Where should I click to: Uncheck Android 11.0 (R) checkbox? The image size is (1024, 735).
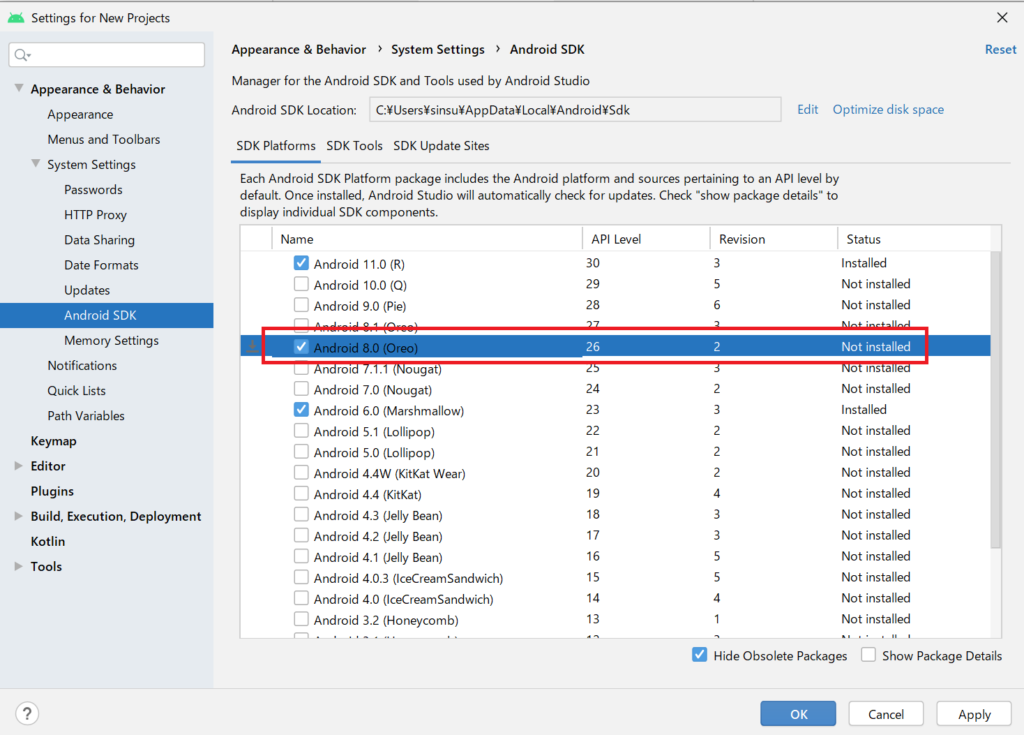point(300,263)
